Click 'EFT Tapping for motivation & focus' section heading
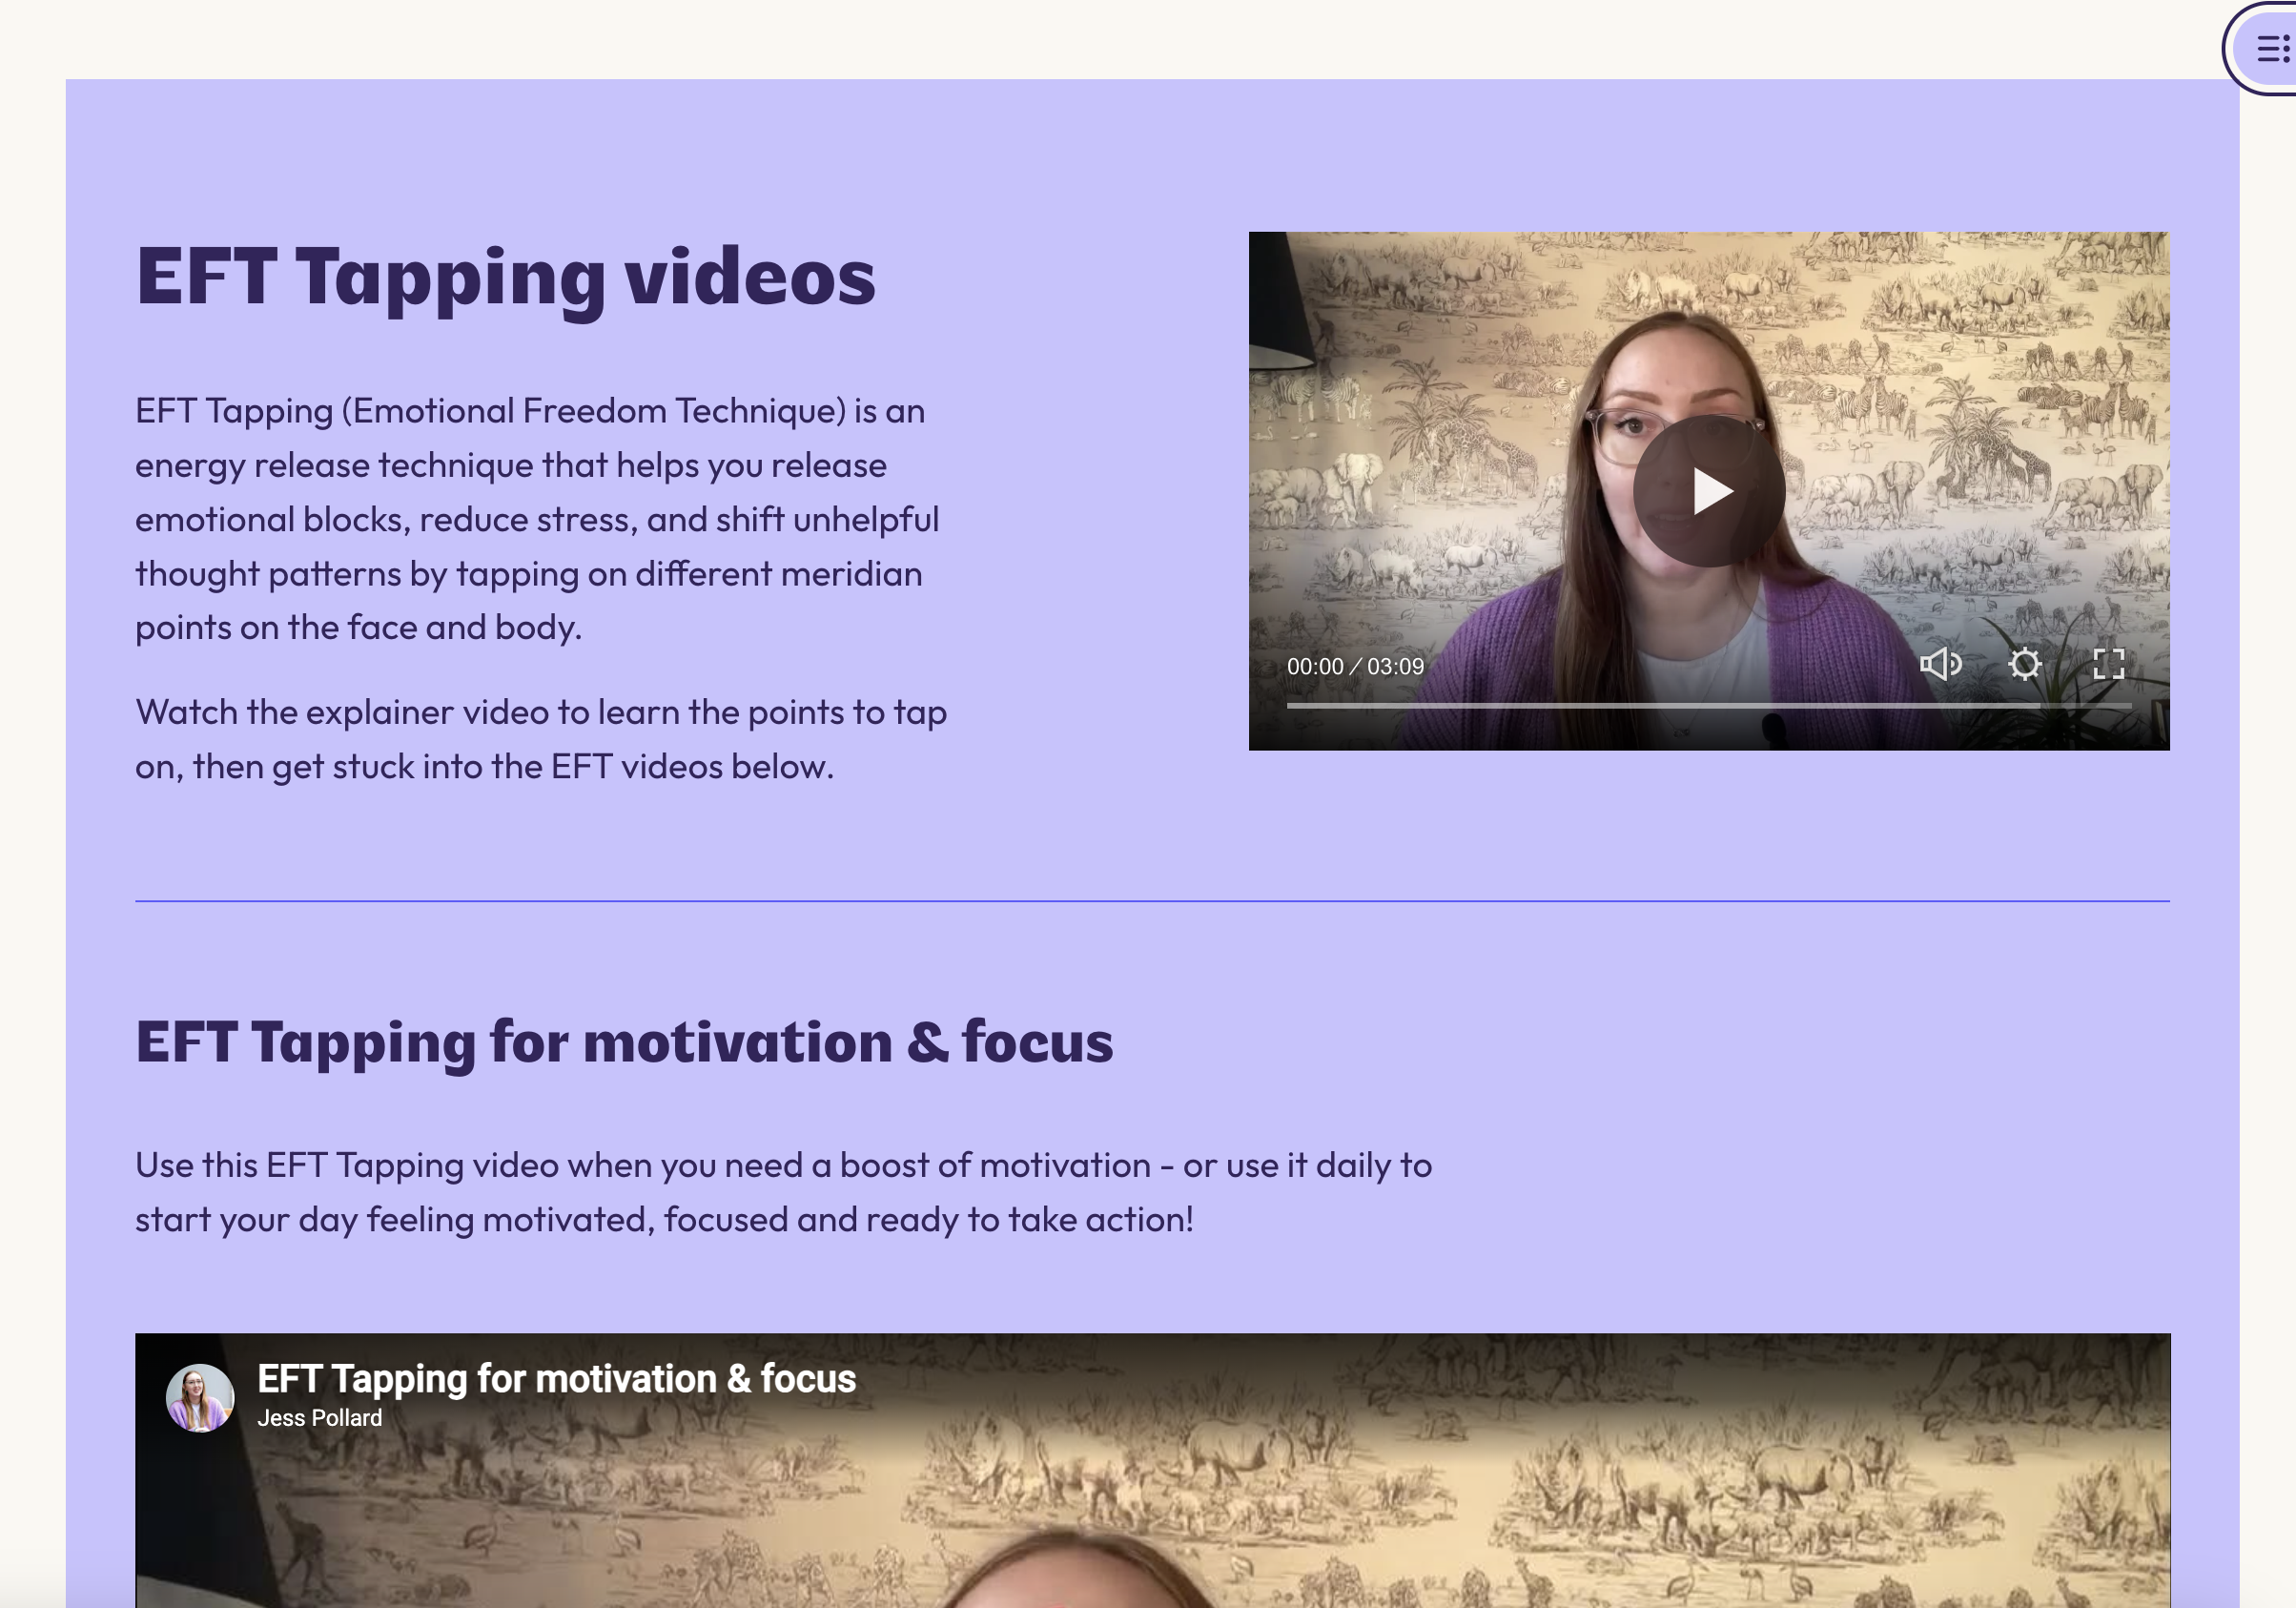This screenshot has height=1608, width=2296. 623,1042
